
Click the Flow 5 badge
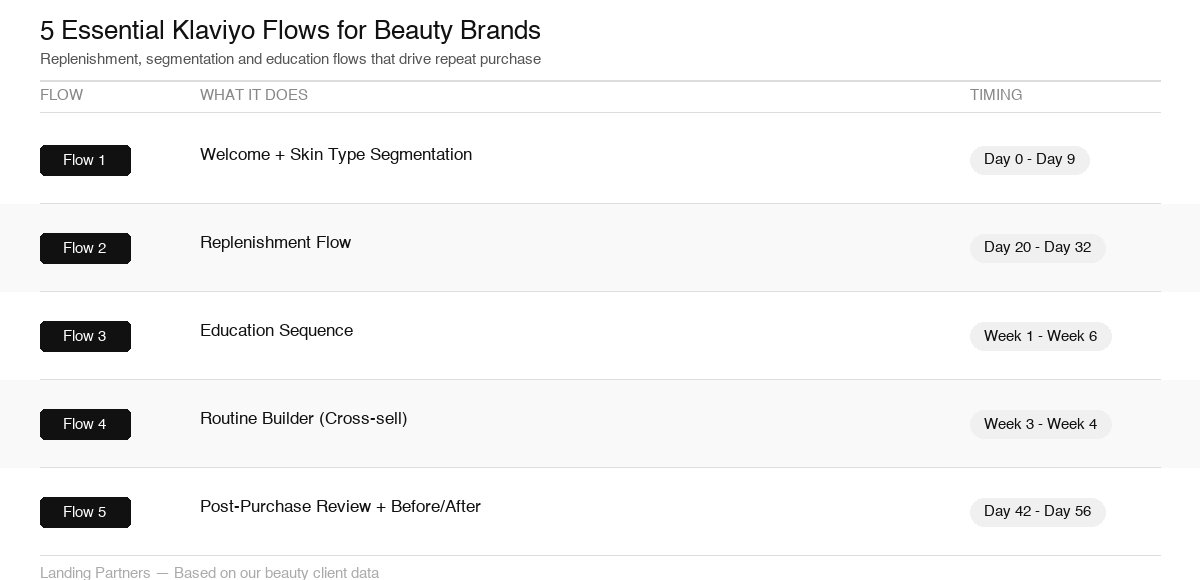click(85, 512)
